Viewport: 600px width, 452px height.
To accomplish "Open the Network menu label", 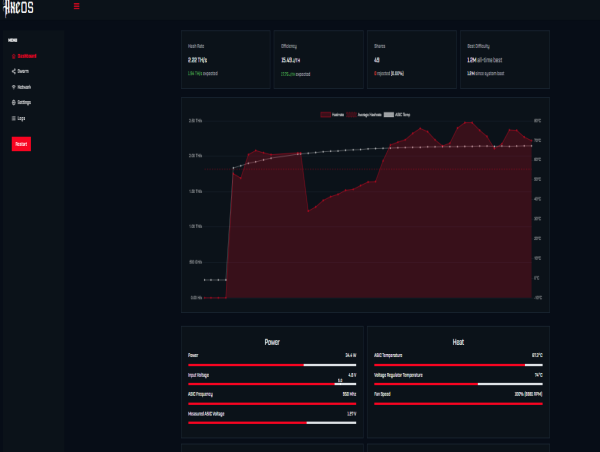I will [x=24, y=87].
